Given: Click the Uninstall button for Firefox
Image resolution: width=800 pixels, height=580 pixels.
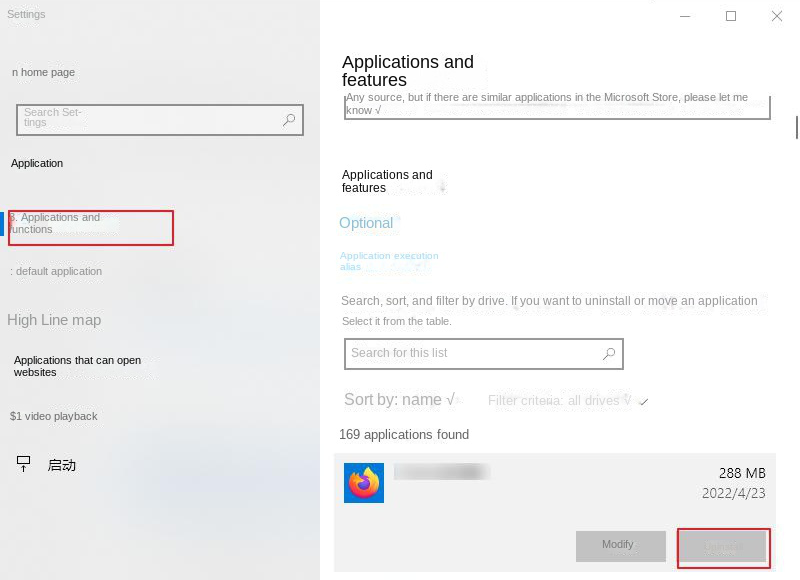Looking at the screenshot, I should tap(724, 547).
